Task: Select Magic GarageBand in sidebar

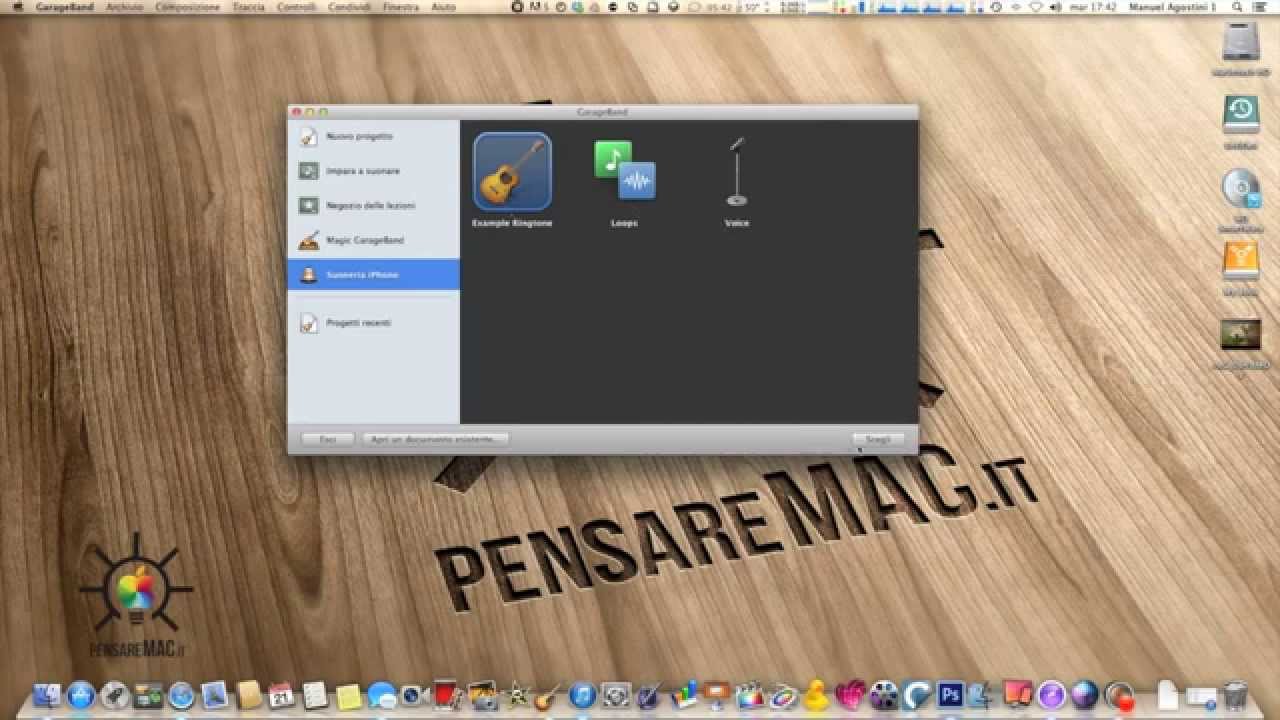Action: point(374,241)
